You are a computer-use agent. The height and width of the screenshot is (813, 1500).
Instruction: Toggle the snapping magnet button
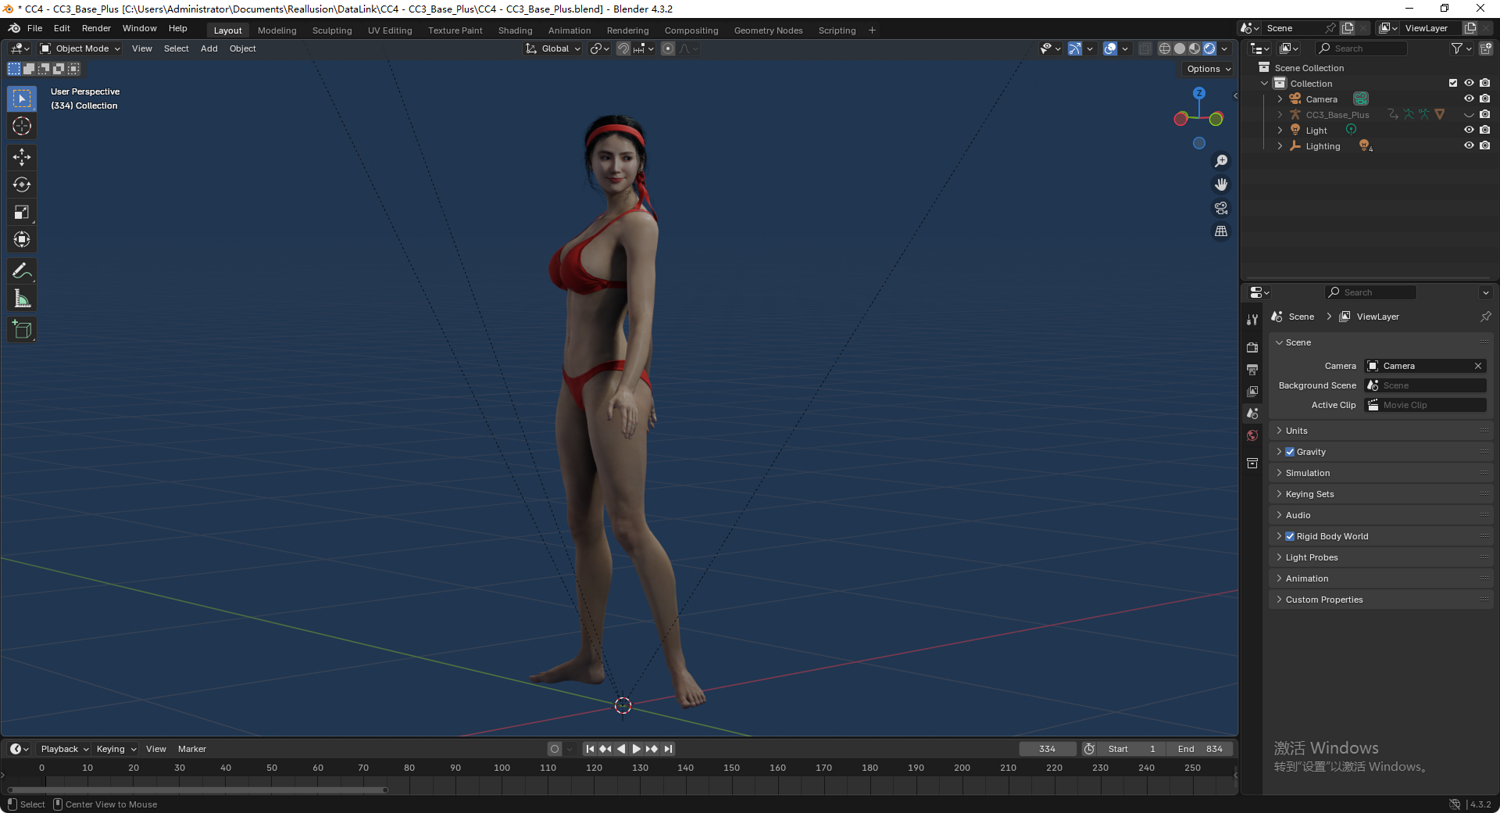click(623, 48)
